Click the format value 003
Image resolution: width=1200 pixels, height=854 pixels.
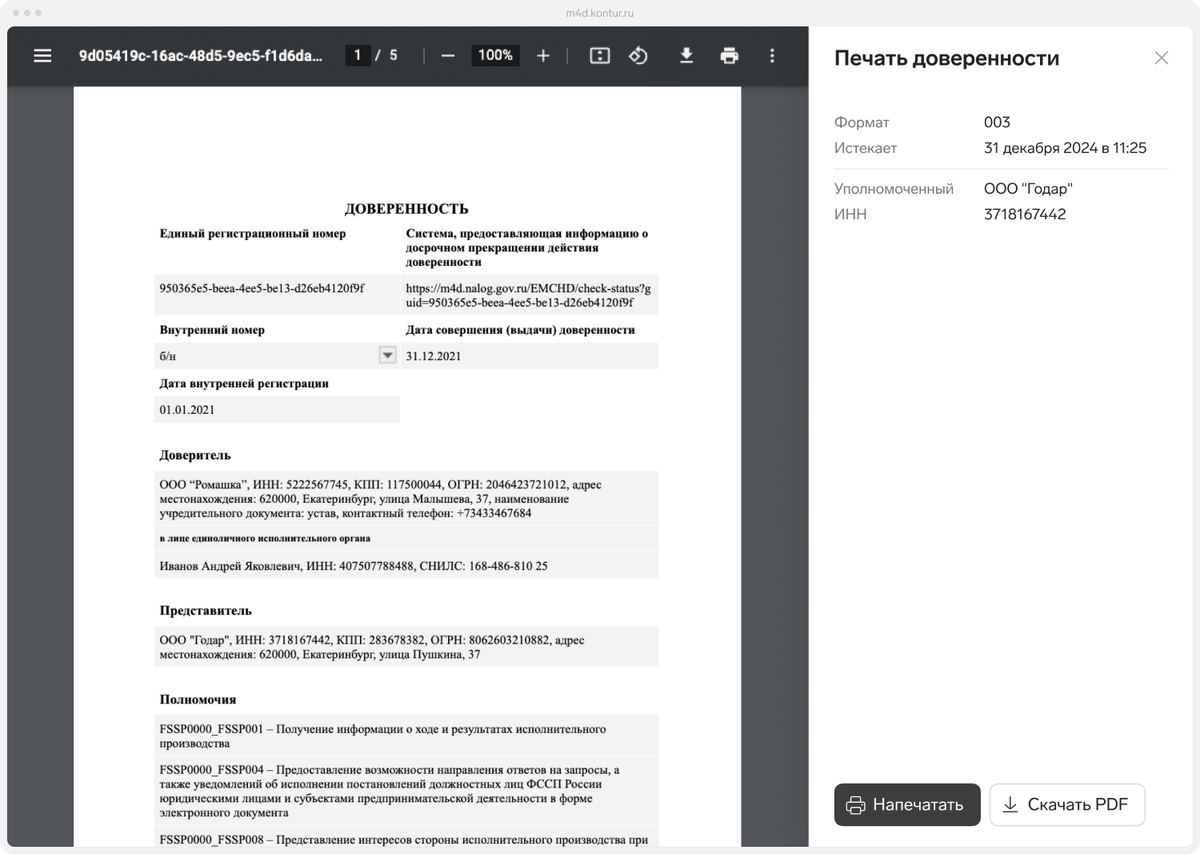[x=997, y=122]
